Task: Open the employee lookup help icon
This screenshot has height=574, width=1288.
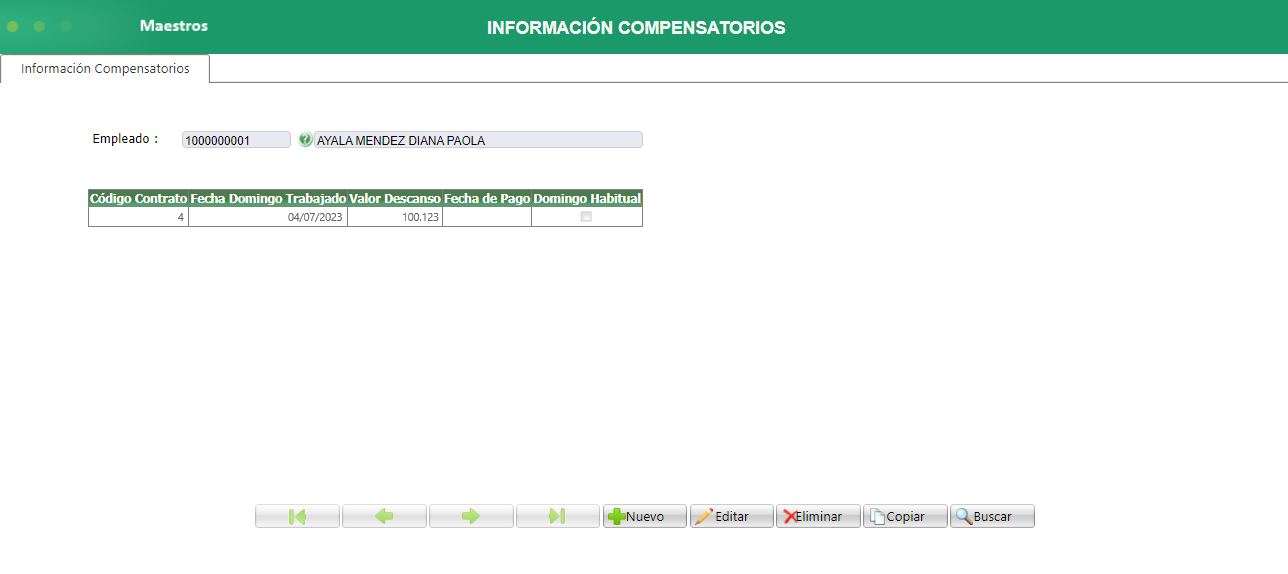Action: pyautogui.click(x=306, y=140)
